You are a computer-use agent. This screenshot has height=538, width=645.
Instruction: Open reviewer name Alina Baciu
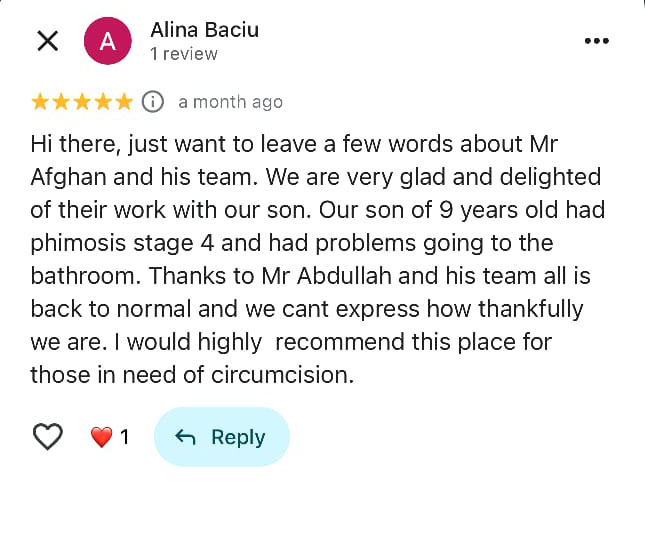204,30
